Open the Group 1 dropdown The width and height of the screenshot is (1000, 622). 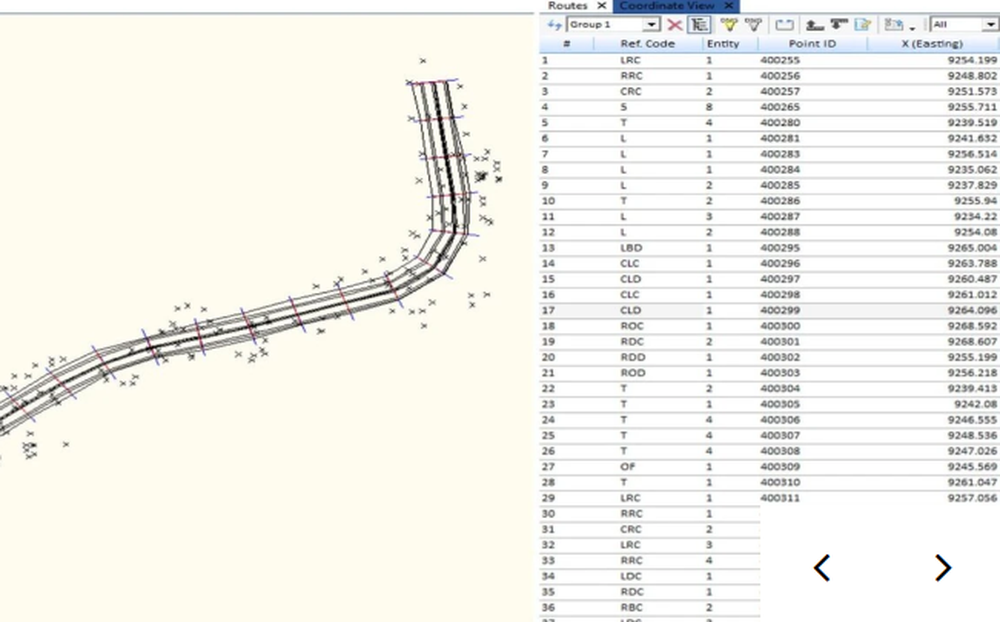[x=651, y=25]
